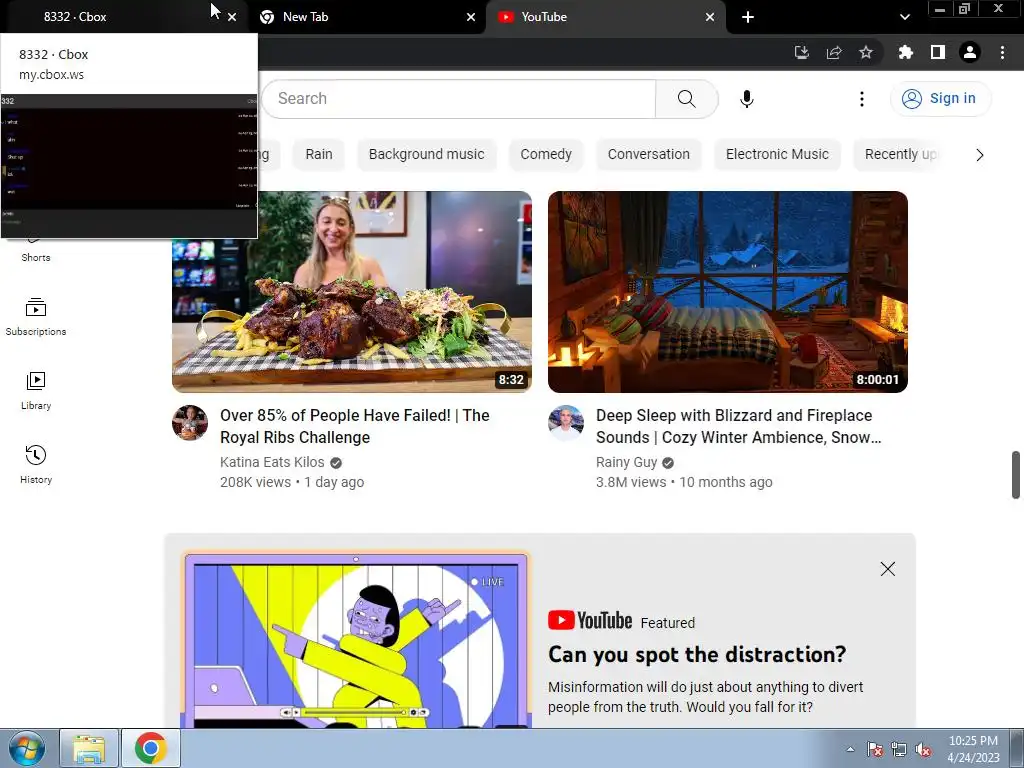Close the YouTube tab
This screenshot has width=1024, height=768.
pos(710,17)
